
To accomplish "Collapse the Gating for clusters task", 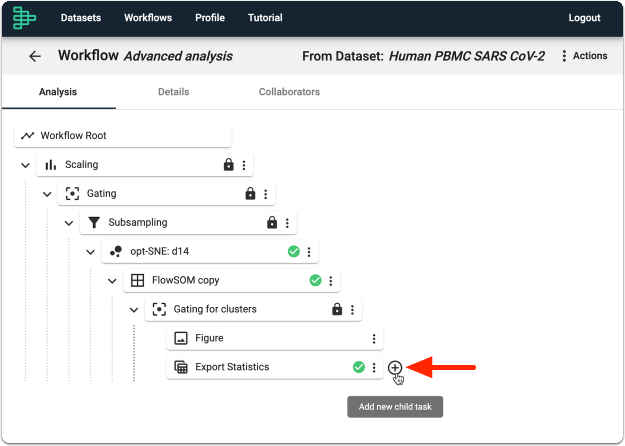I will [x=134, y=310].
